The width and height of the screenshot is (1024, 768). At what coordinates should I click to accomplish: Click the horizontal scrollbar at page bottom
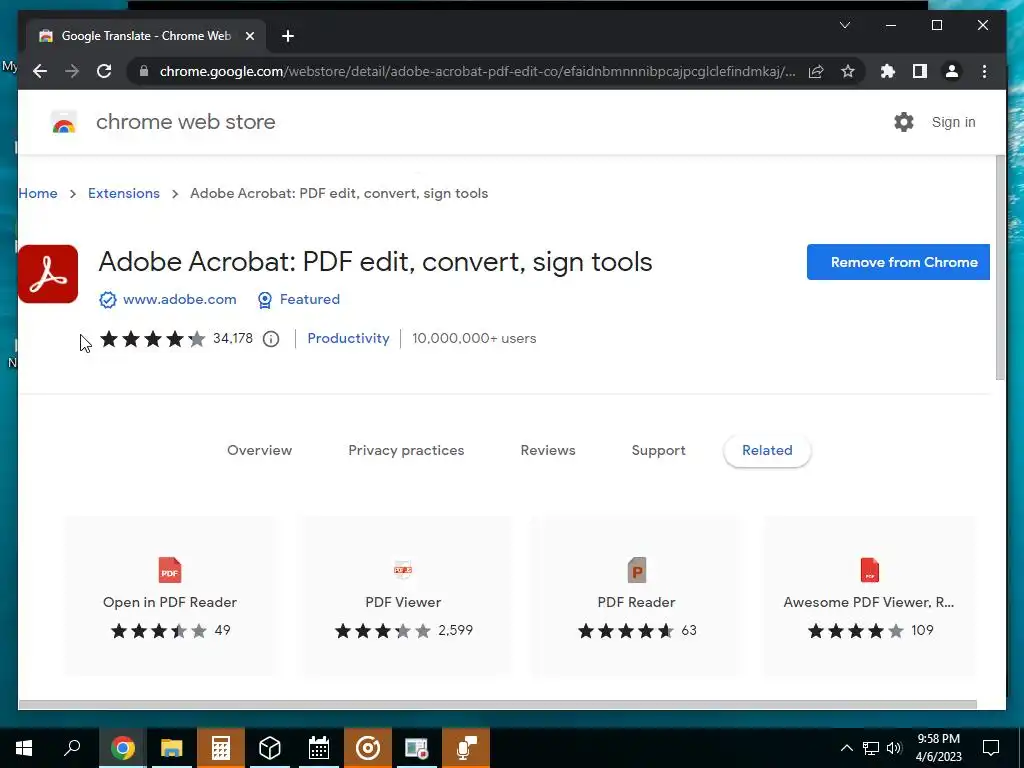tap(498, 705)
